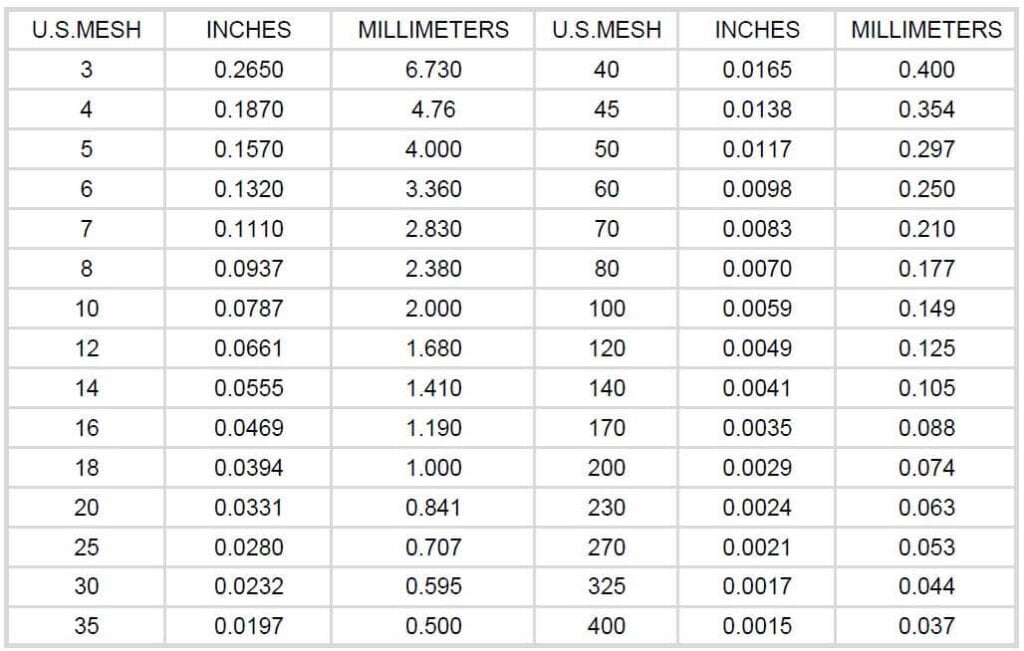
Task: Select the 0.0555 inches cell
Action: (x=248, y=388)
